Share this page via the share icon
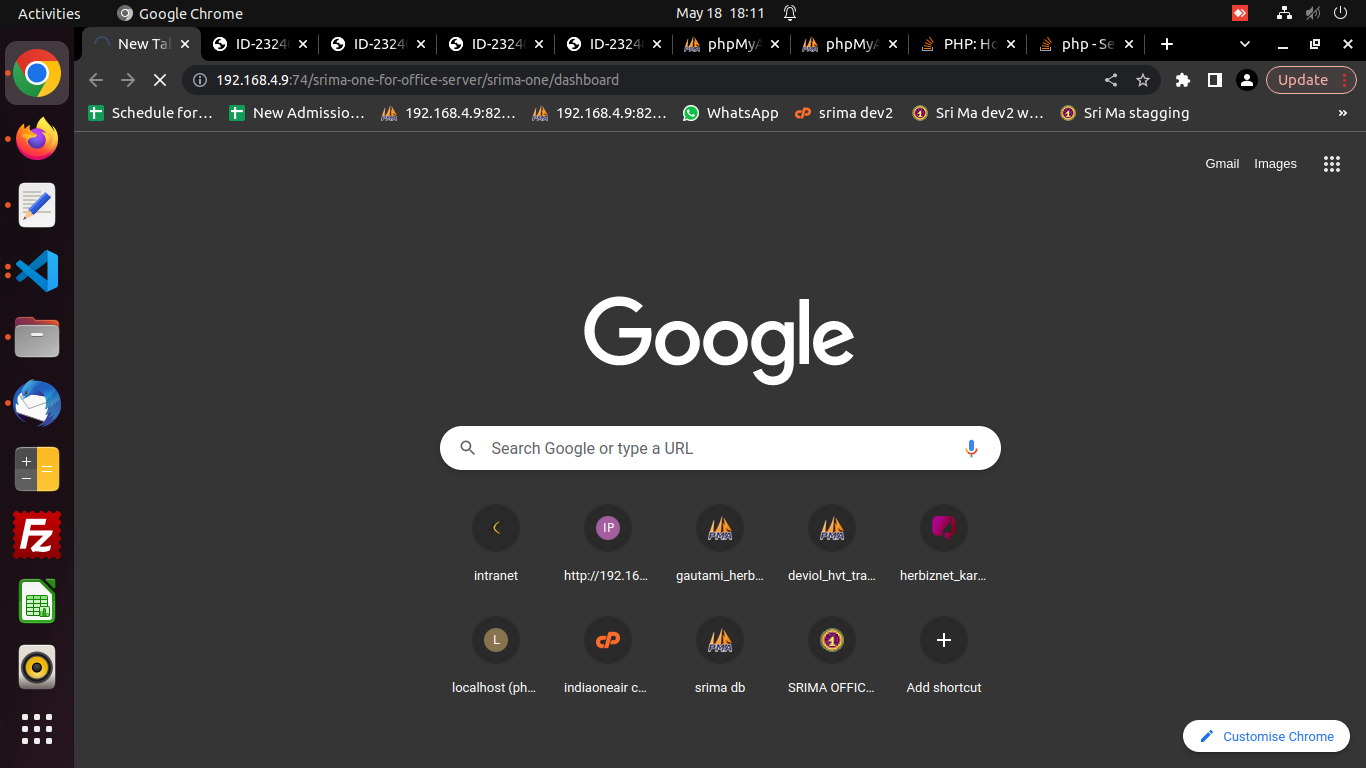The image size is (1366, 768). pos(1111,80)
